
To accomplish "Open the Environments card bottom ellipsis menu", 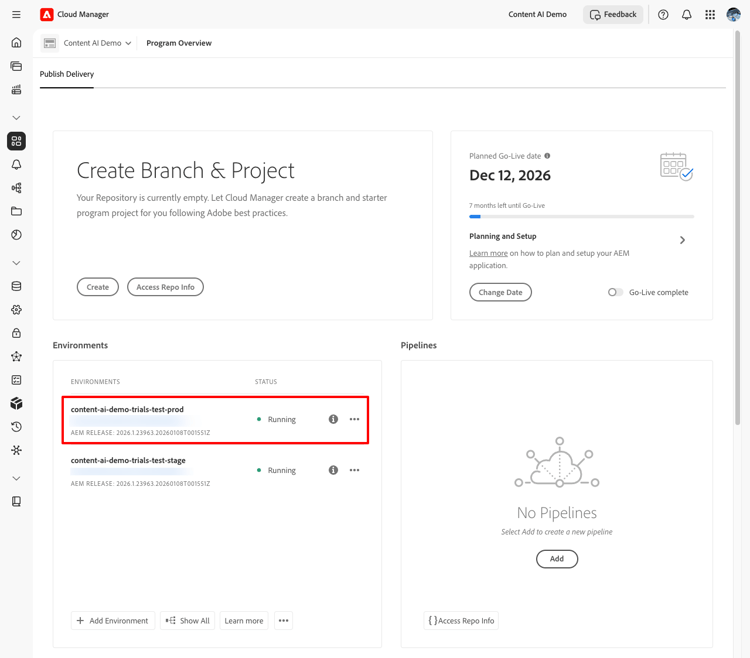I will coord(284,621).
